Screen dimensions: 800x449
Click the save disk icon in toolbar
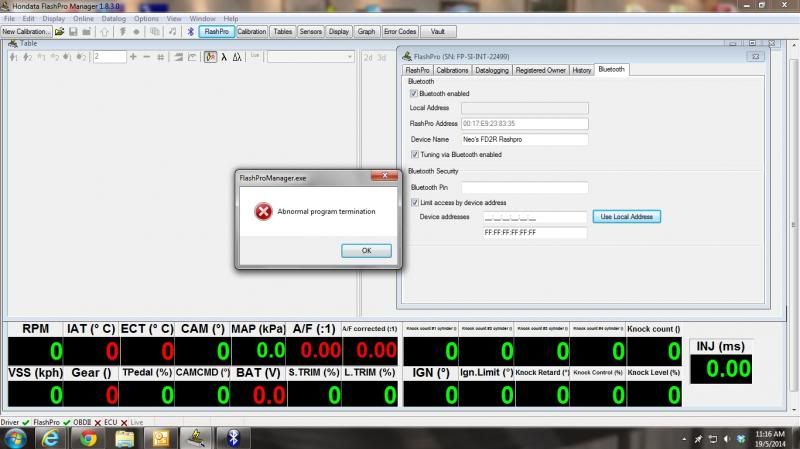tap(72, 32)
